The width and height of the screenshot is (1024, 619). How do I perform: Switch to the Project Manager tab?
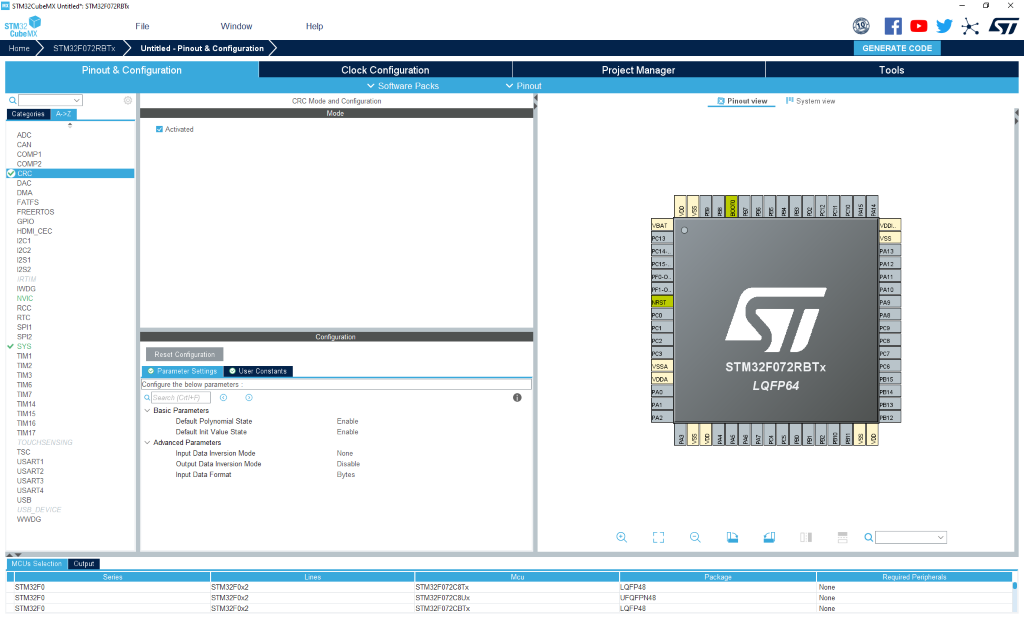[638, 70]
